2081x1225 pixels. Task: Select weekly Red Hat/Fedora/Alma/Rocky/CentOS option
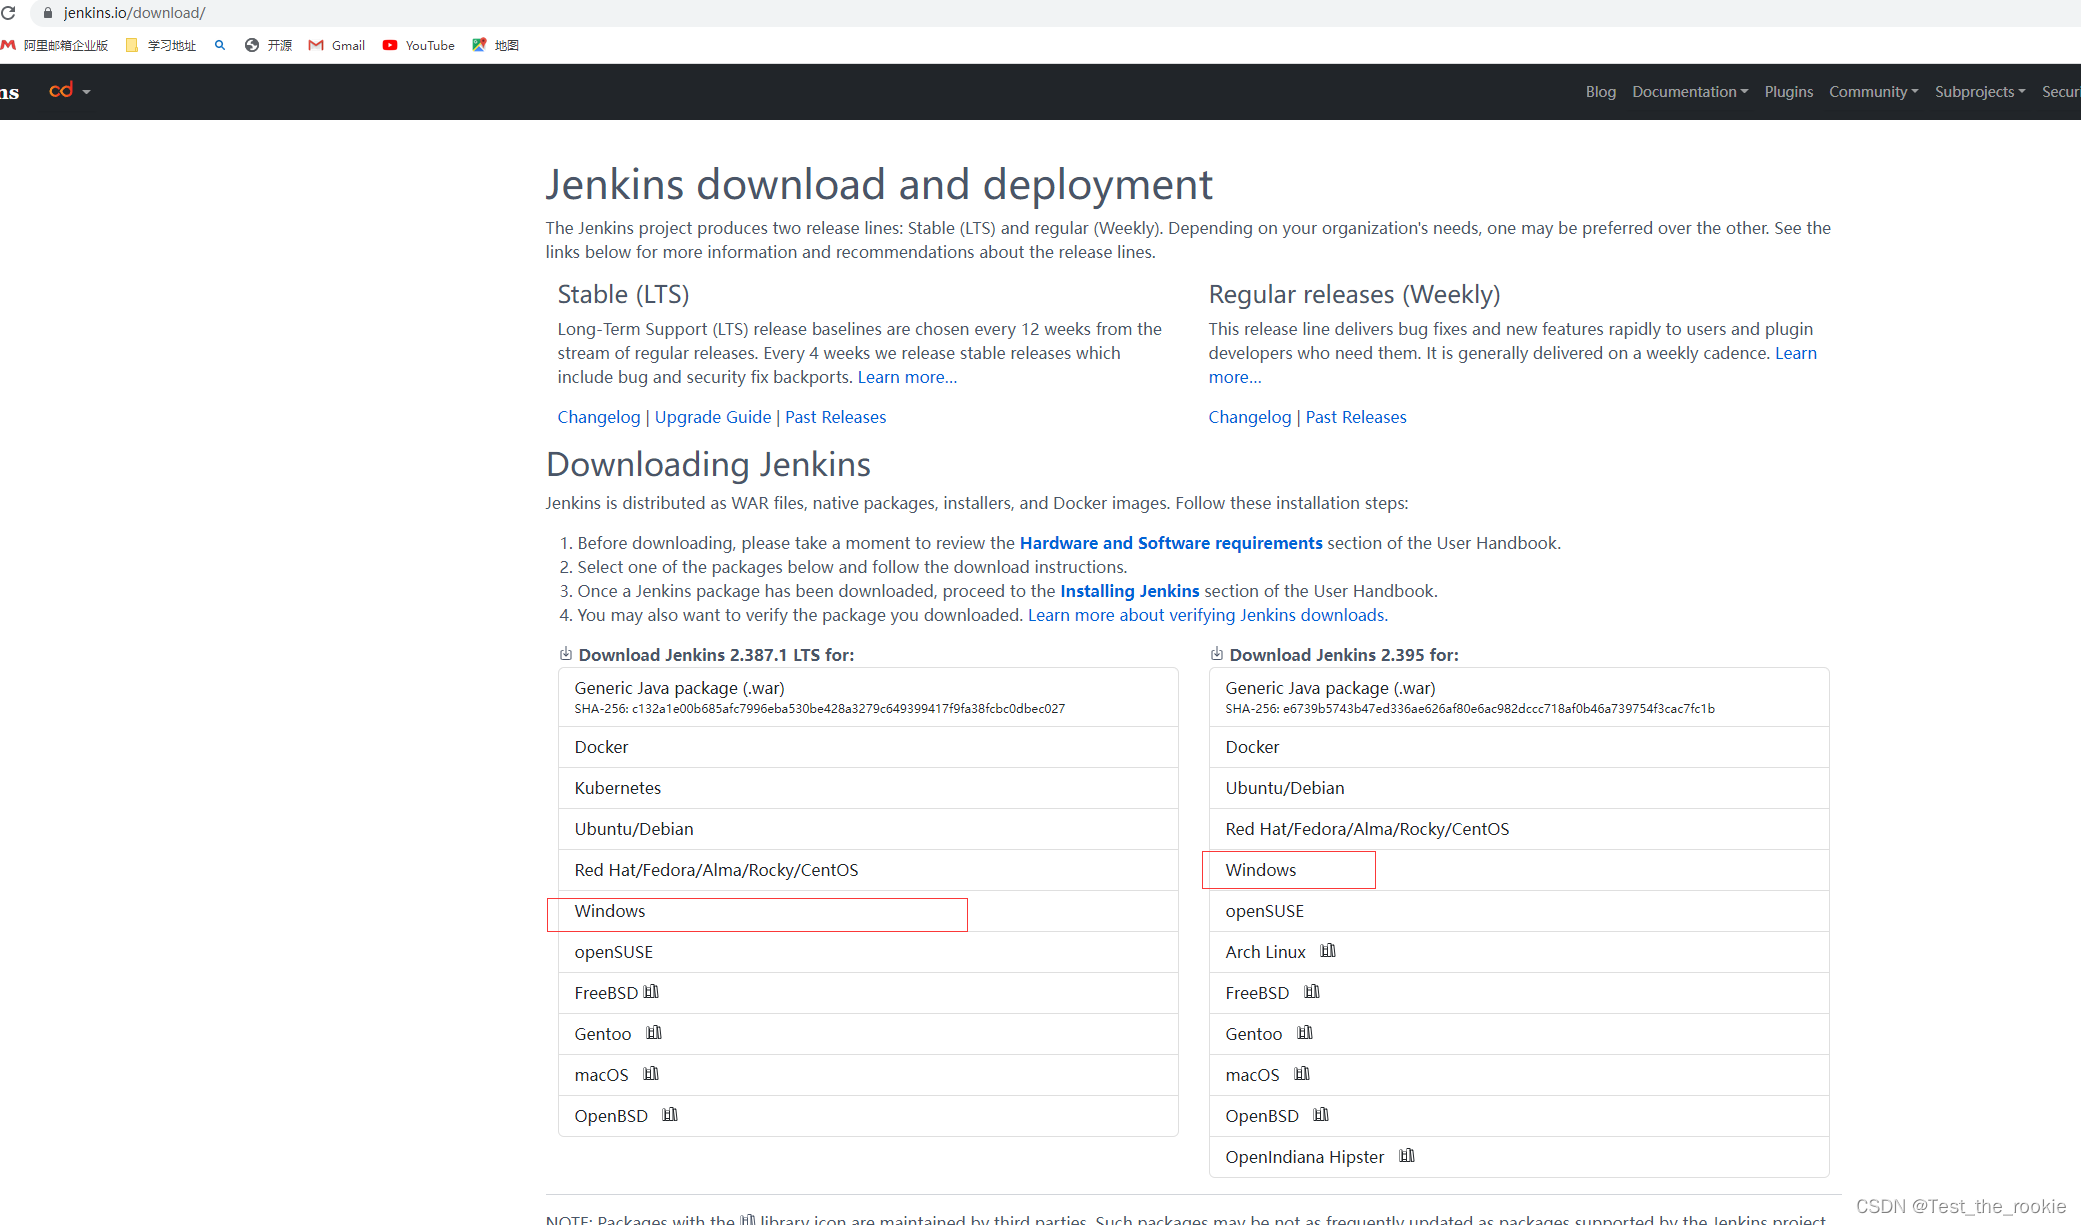[1519, 829]
